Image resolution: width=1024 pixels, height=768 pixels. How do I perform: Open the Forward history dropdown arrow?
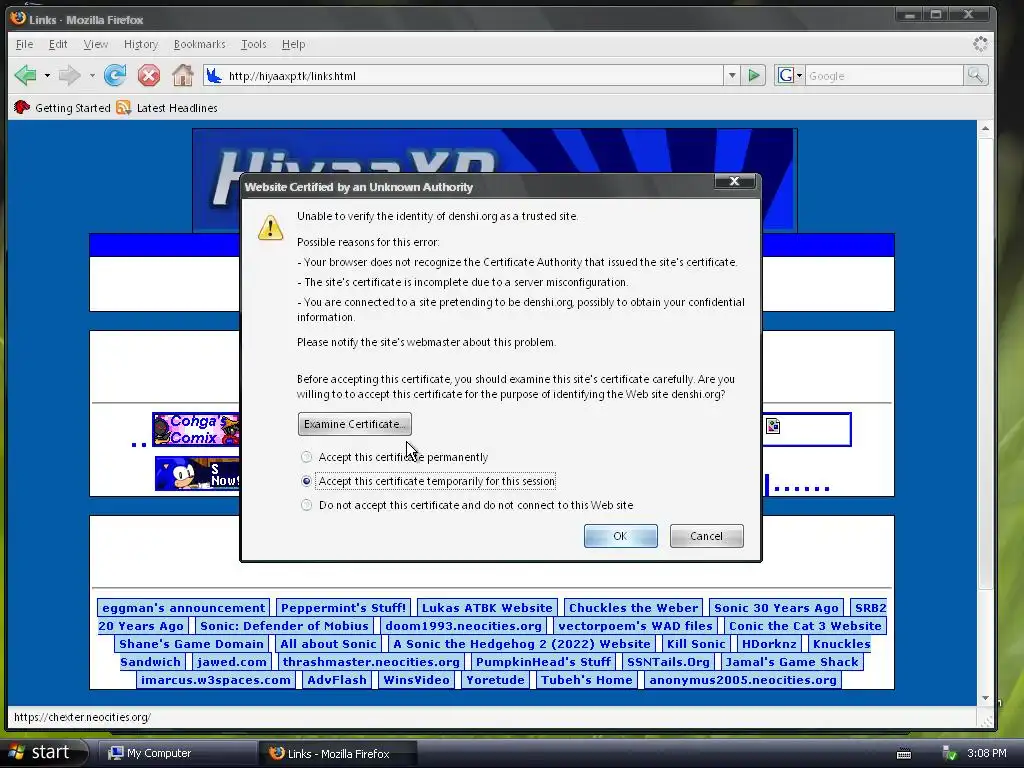coord(92,76)
